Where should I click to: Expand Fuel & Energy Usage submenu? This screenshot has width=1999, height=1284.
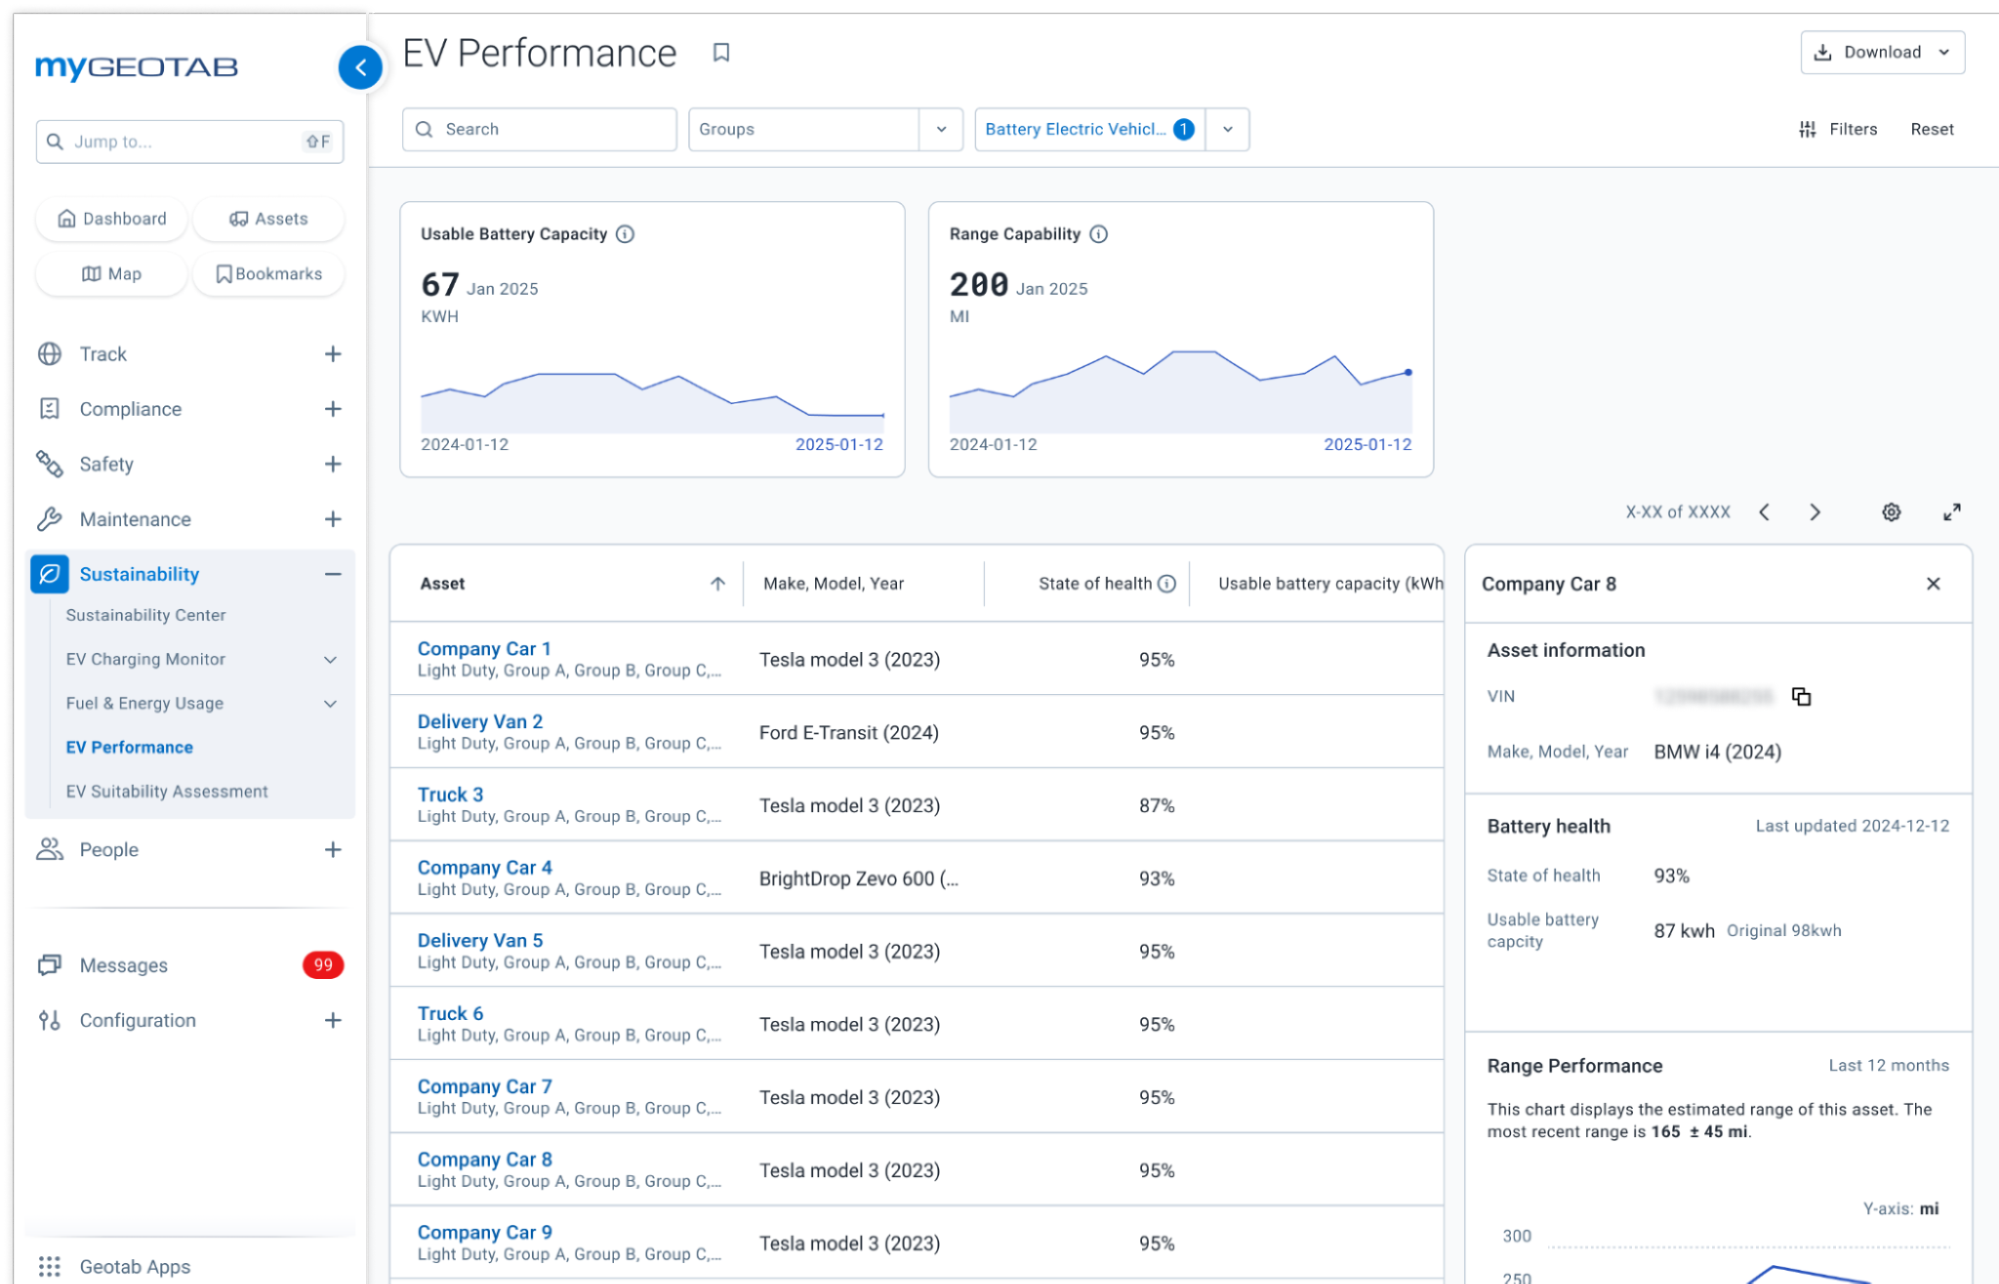point(331,703)
